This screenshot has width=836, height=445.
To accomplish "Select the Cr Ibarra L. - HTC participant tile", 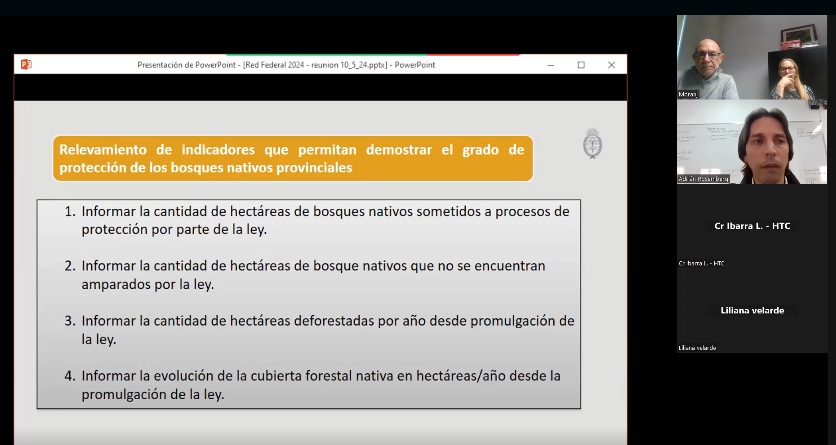I will (x=752, y=226).
